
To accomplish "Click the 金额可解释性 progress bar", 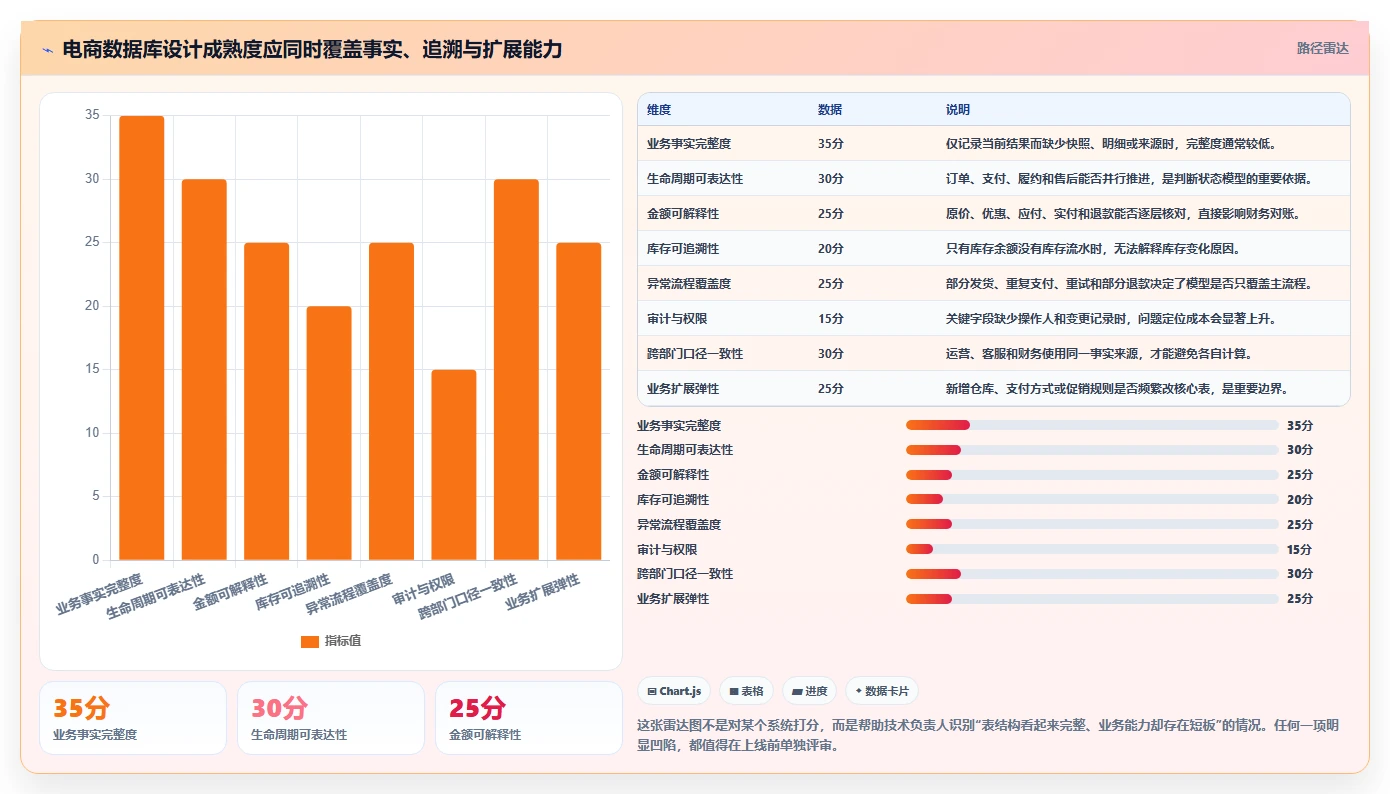I will click(x=1092, y=475).
